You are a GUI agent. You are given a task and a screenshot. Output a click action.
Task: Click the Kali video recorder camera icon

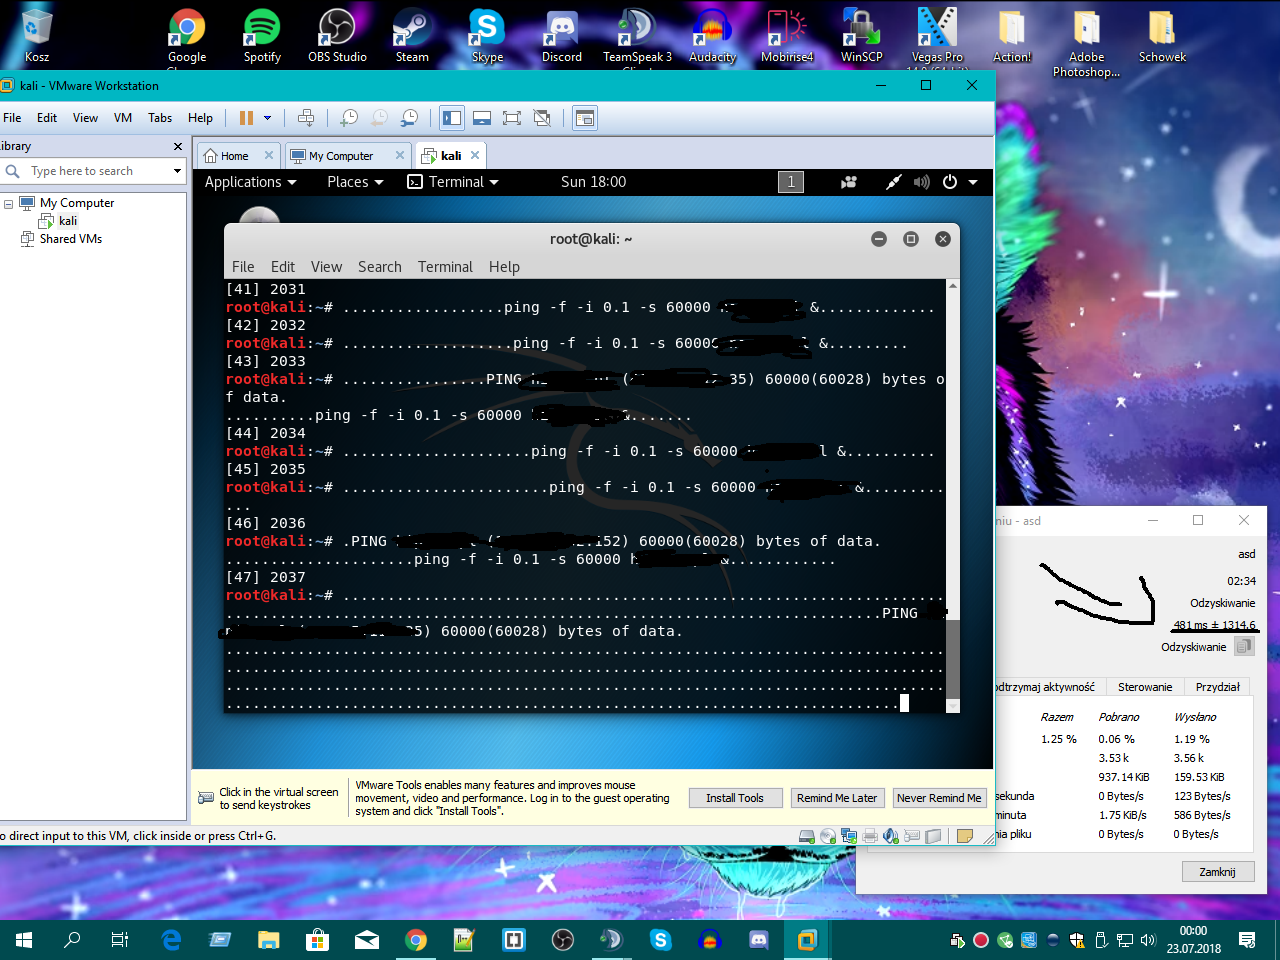[x=849, y=182]
